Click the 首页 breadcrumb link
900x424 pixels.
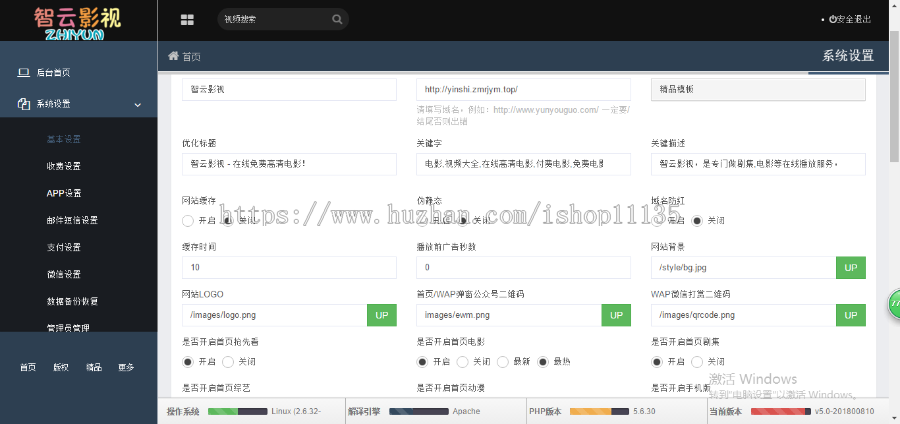pos(192,57)
